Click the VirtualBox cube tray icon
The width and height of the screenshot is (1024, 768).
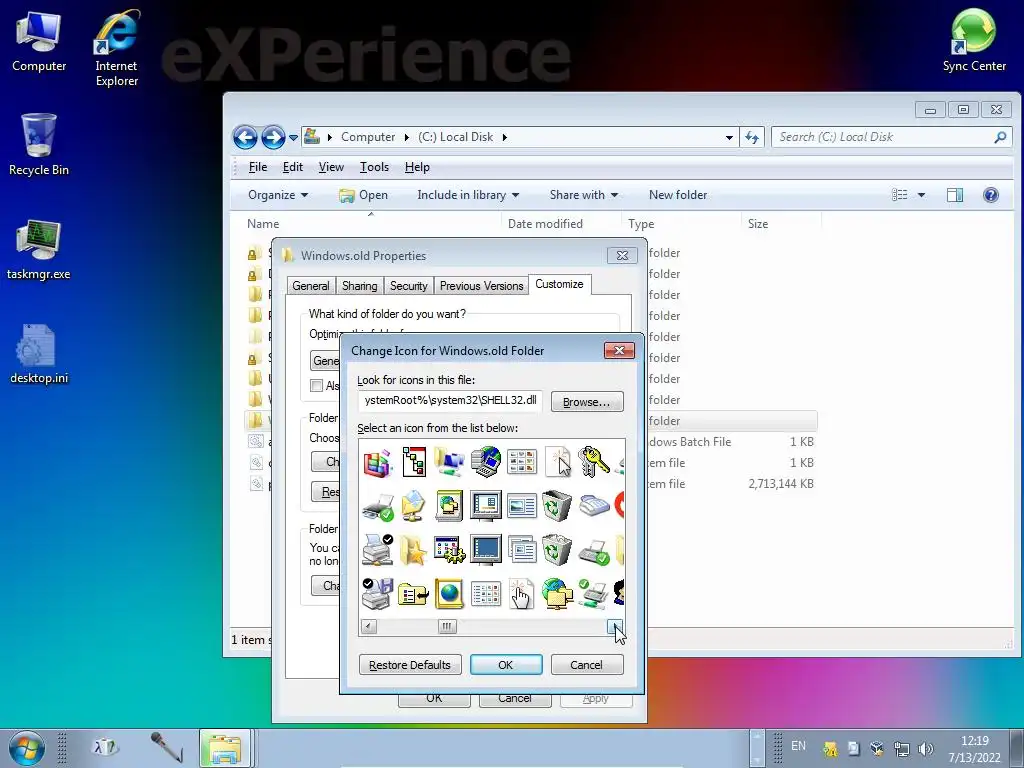point(878,749)
